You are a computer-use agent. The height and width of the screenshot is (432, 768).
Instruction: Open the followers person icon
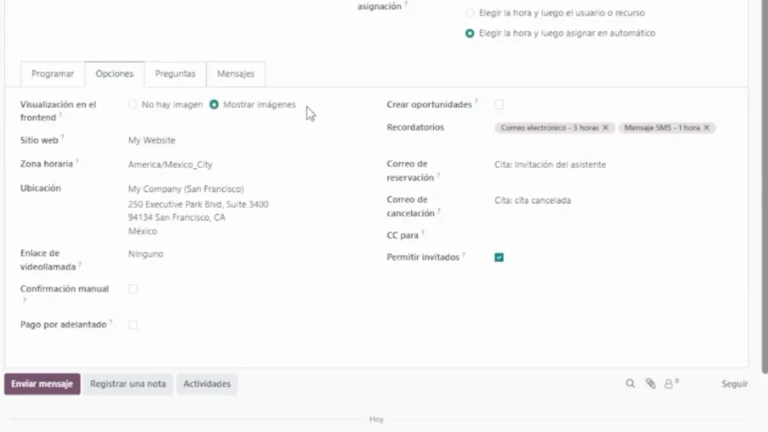coord(669,383)
